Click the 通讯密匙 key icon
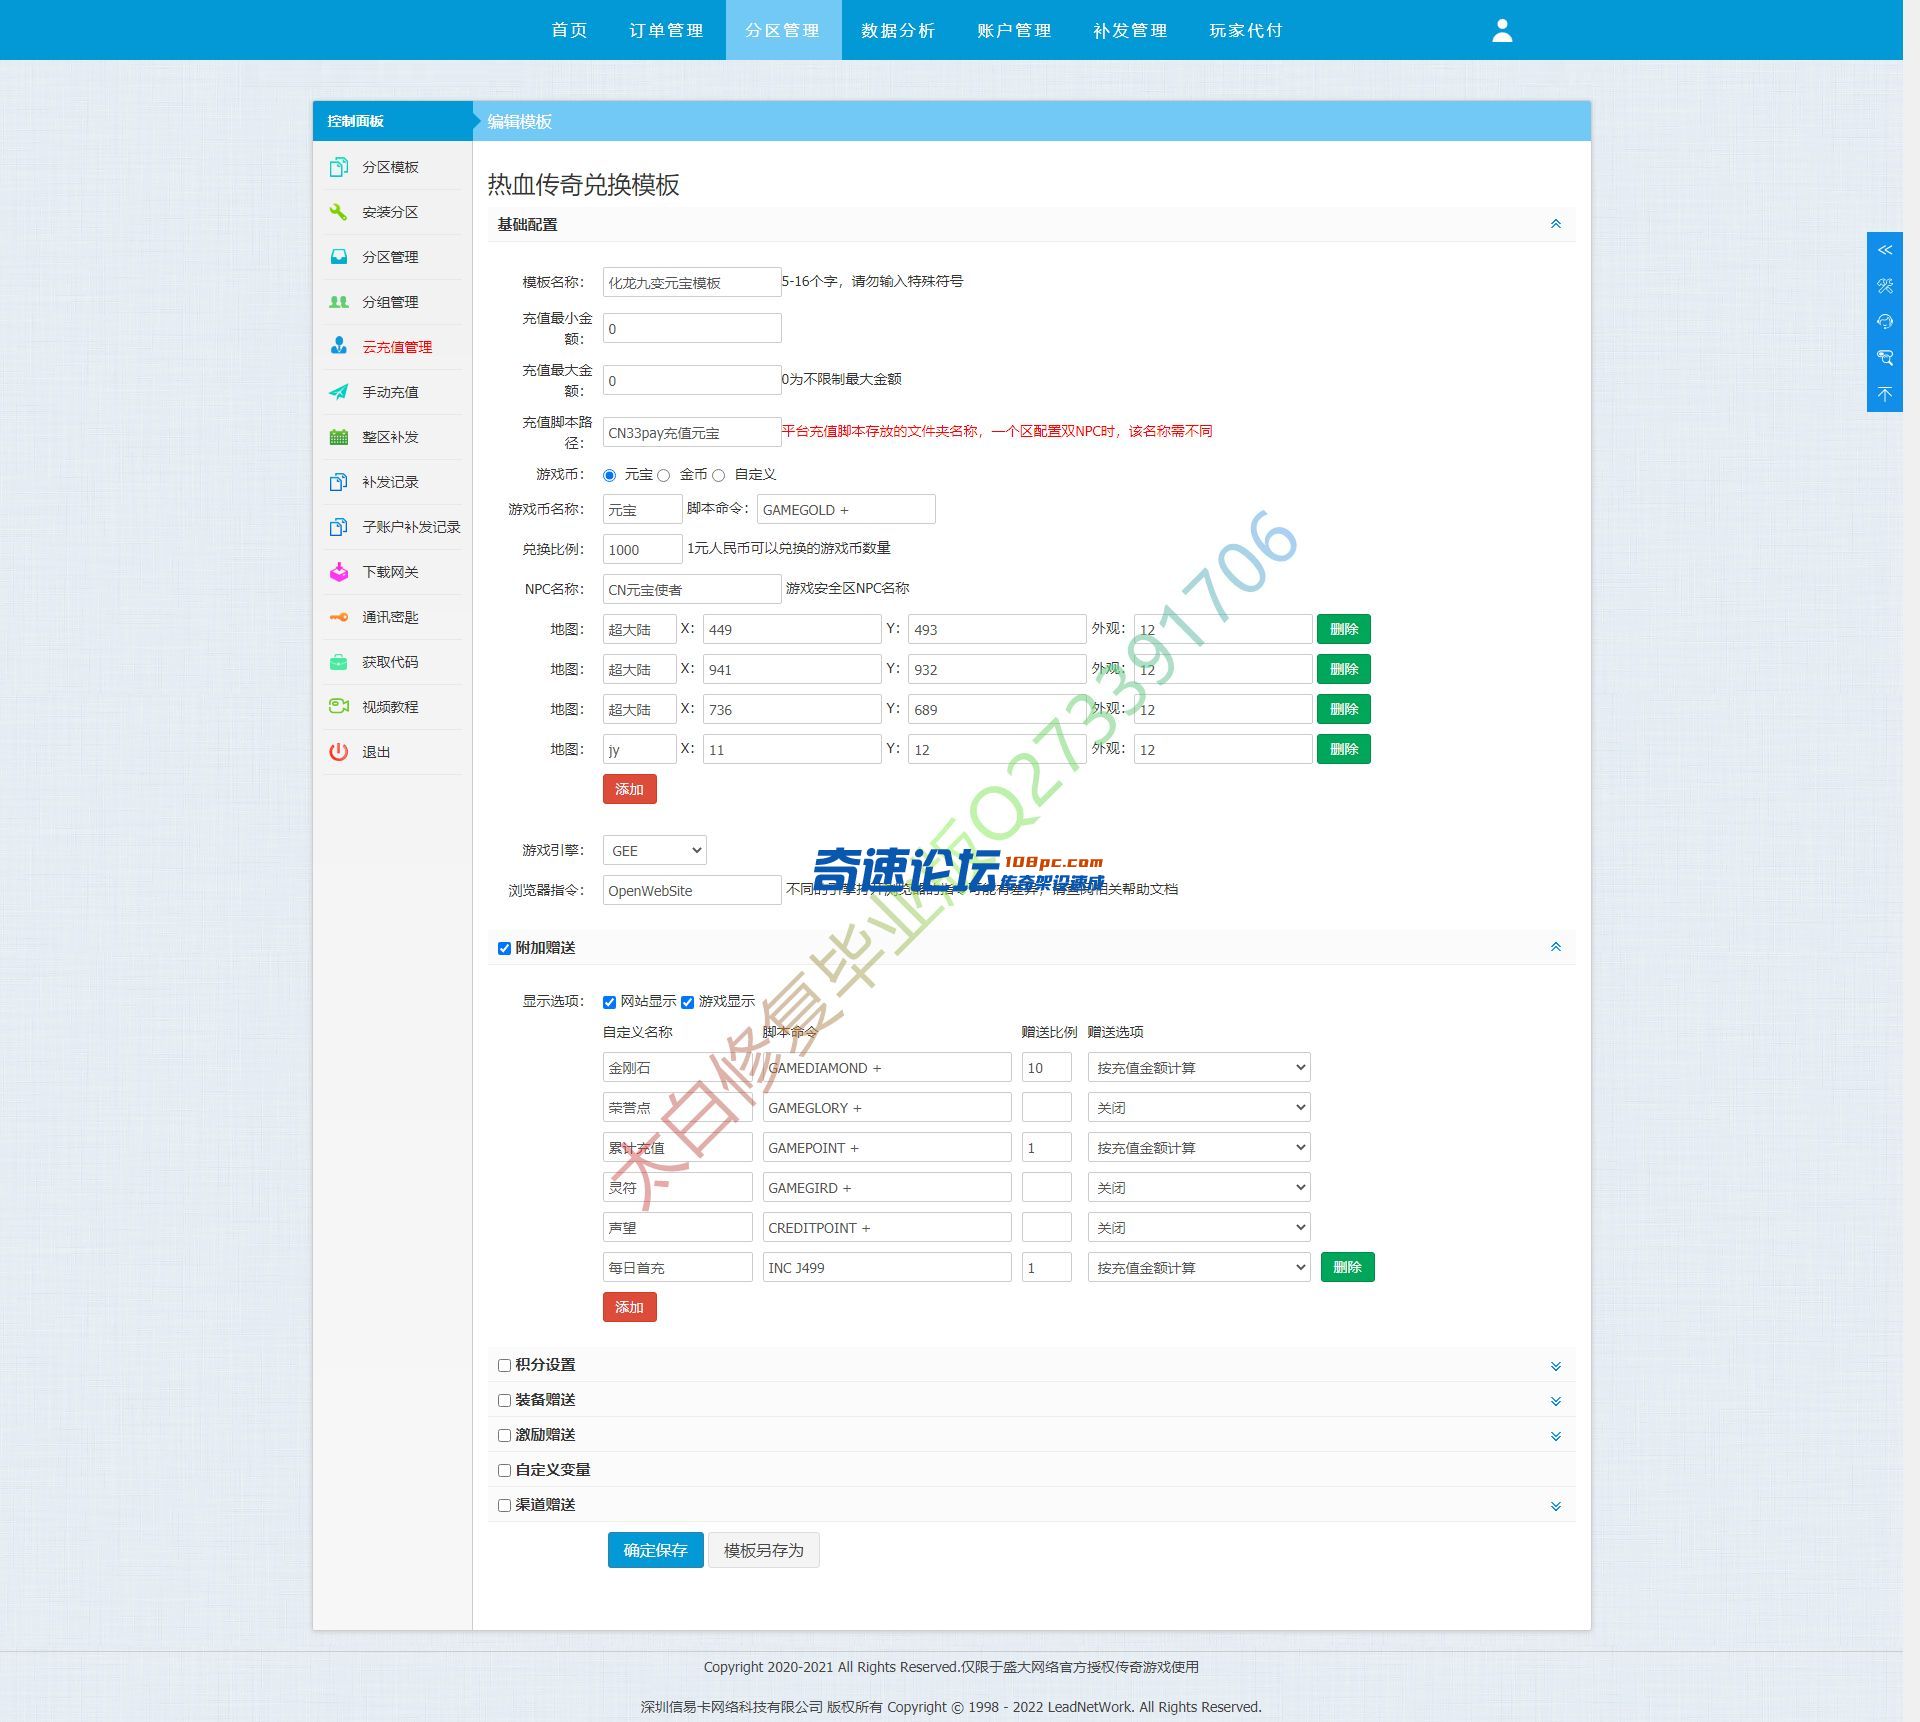 [339, 617]
